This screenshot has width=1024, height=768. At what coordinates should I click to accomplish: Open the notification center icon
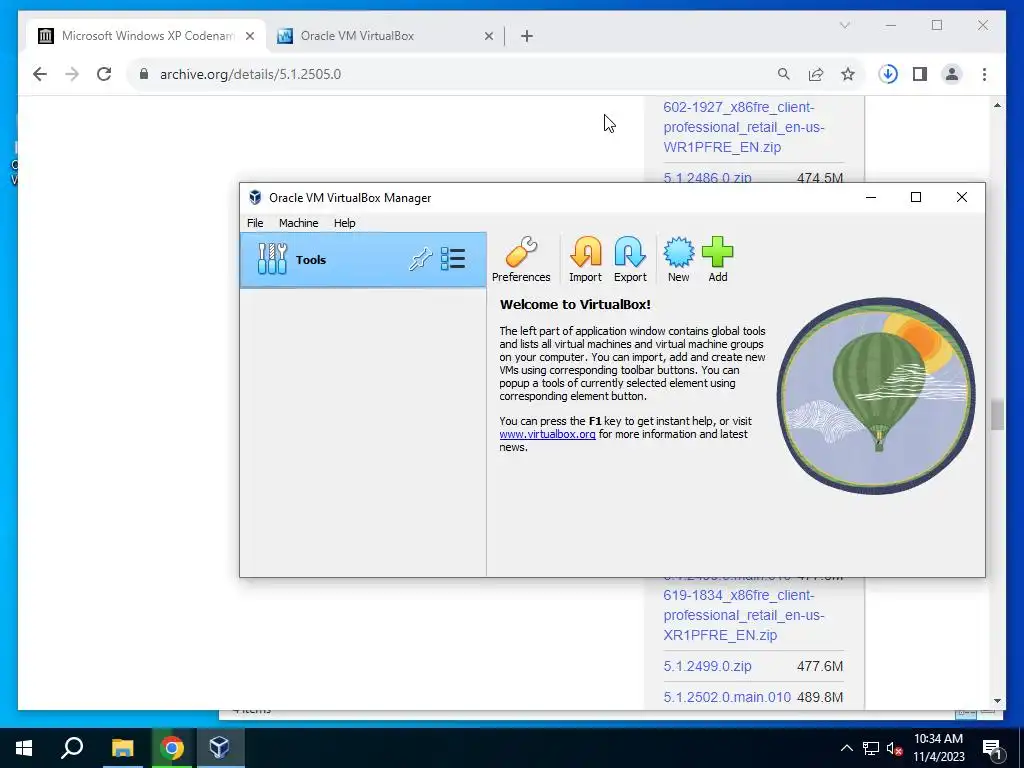pos(993,748)
